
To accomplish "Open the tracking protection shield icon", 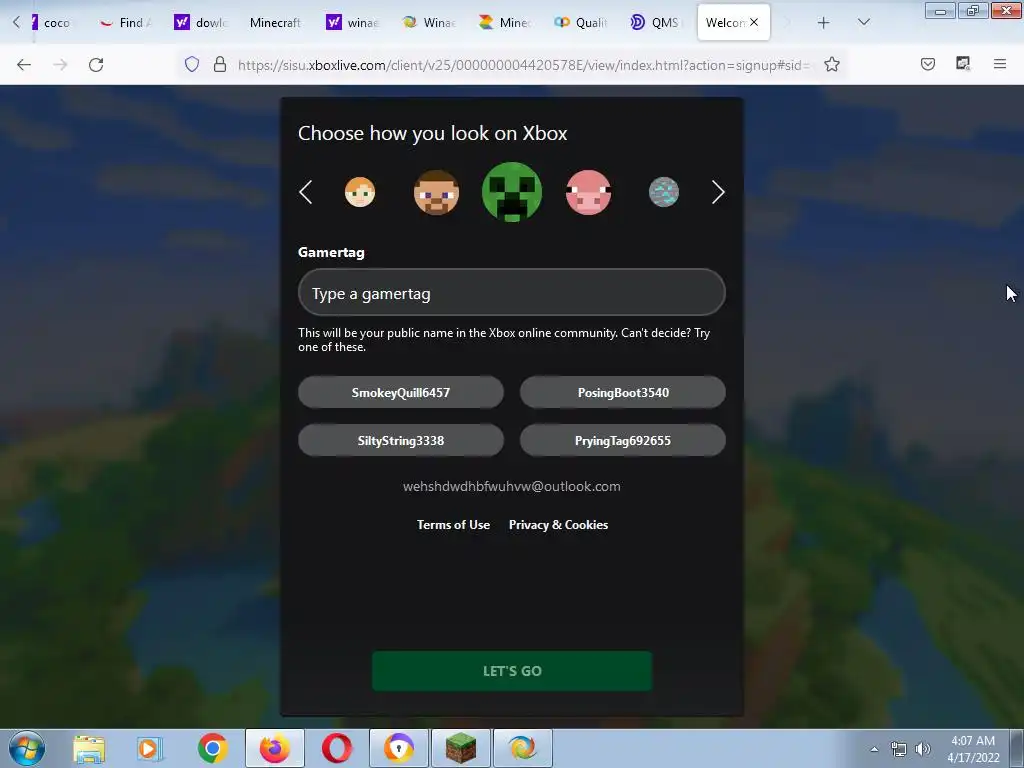I will (x=191, y=64).
